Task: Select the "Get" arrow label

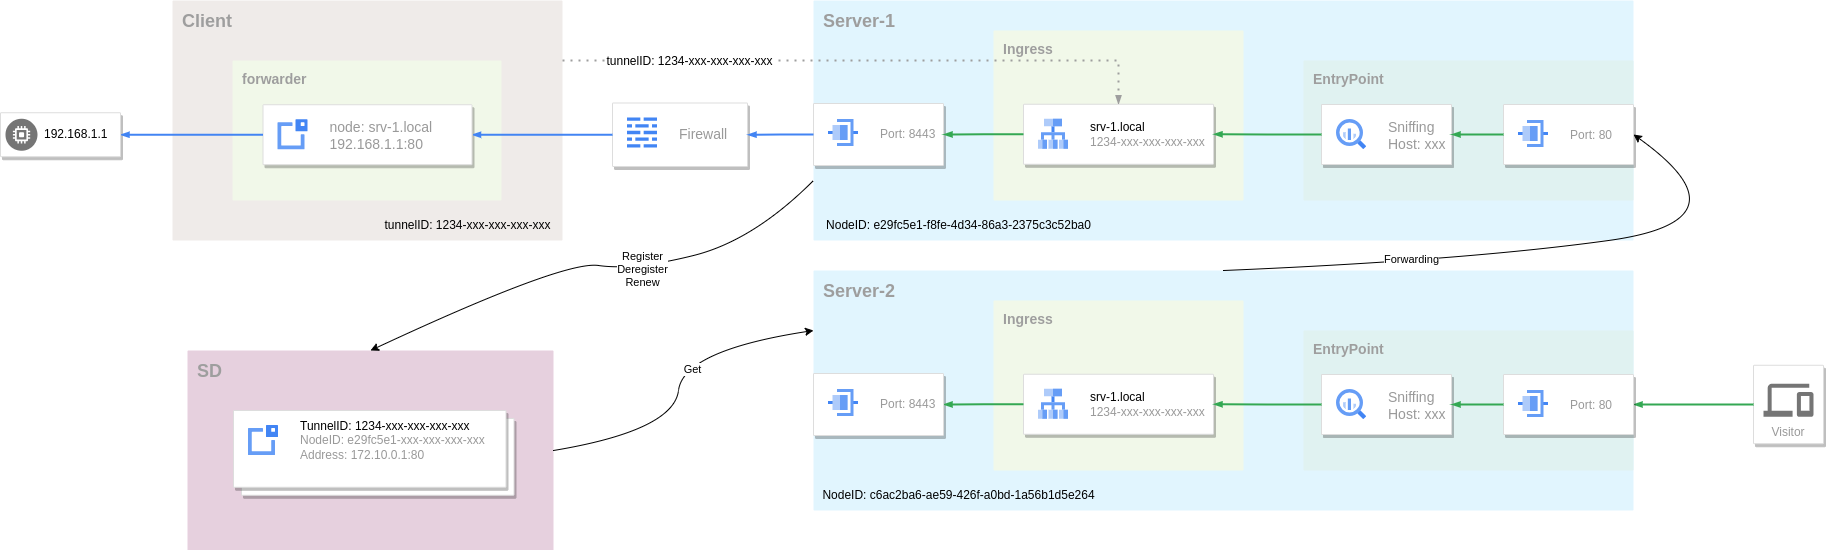Action: 692,369
